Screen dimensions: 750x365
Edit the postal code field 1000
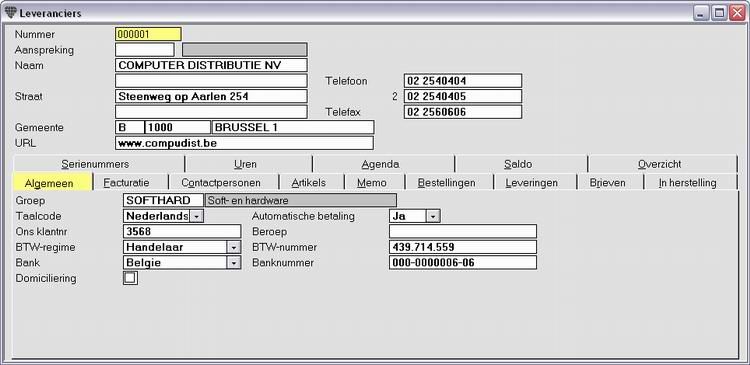pyautogui.click(x=177, y=127)
